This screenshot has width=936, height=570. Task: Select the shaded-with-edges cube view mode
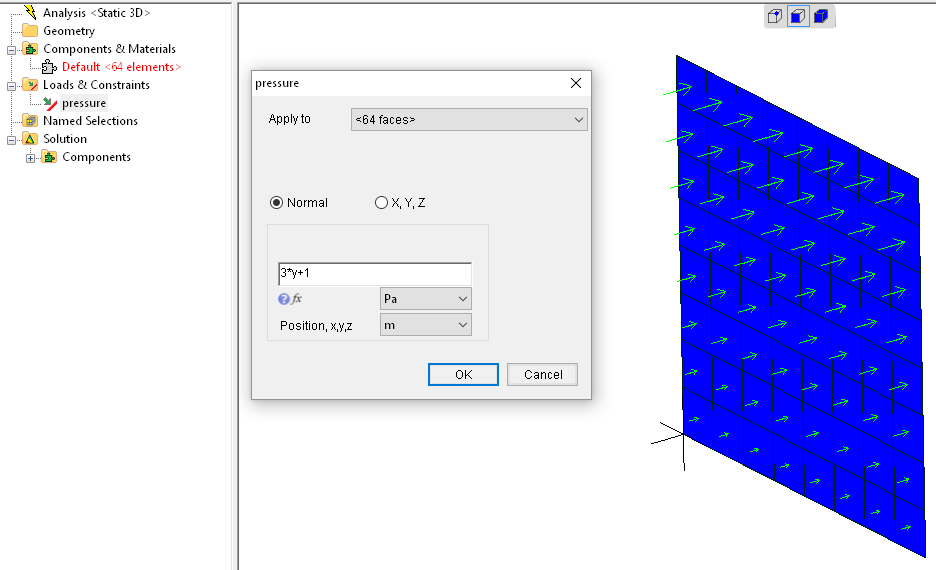click(798, 16)
